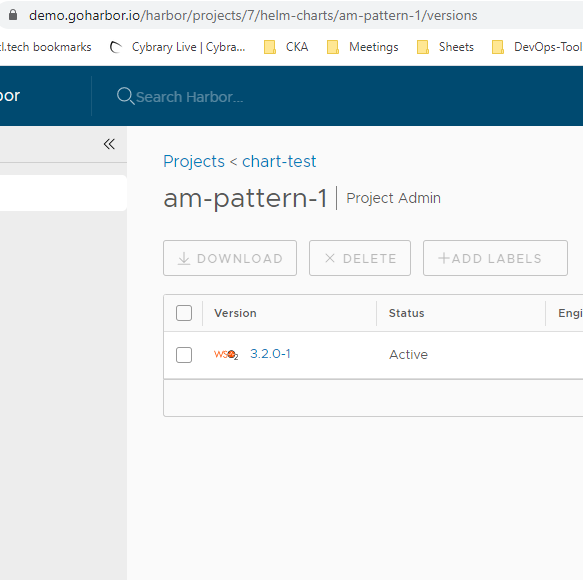Sort by the Status column header
The image size is (583, 580).
tap(406, 313)
